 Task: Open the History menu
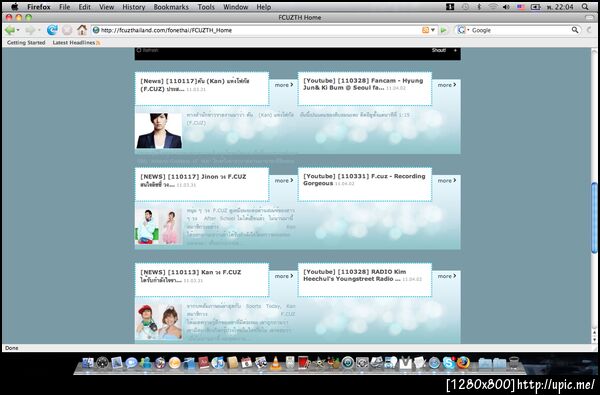(x=134, y=7)
